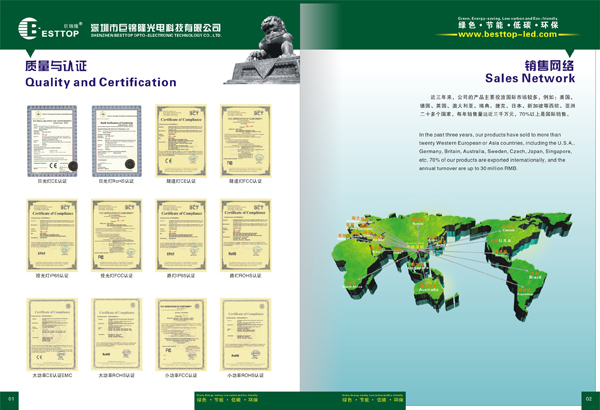The width and height of the screenshot is (600, 410).
Task: View the 小功率ROHS认证 certificate image
Action: [246, 335]
